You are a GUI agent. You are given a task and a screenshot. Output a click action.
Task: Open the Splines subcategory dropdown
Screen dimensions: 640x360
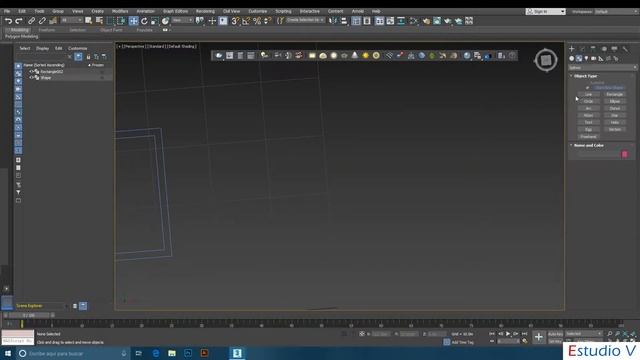coord(602,67)
